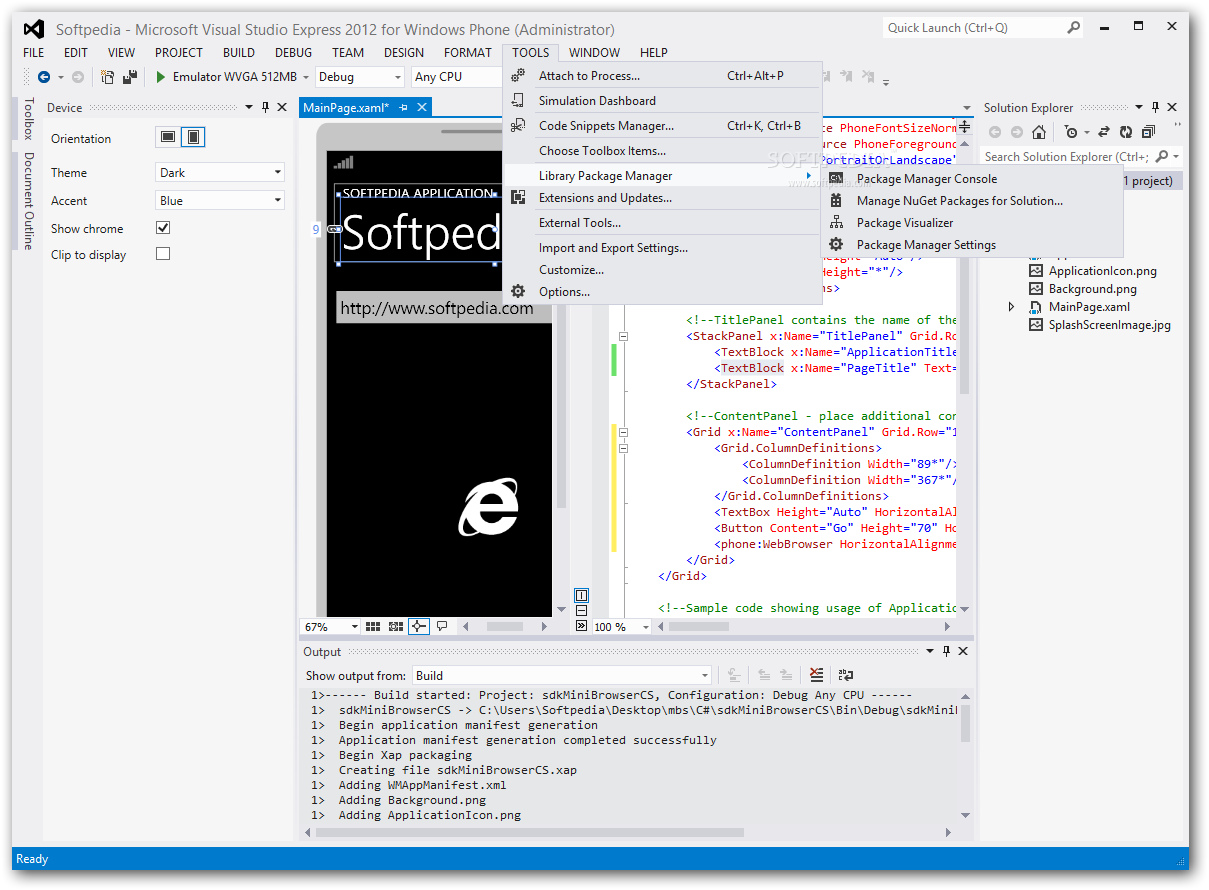Screen dimensions: 1209x890
Task: Toggle Word Wrap icon in Output toolbar
Action: (846, 675)
